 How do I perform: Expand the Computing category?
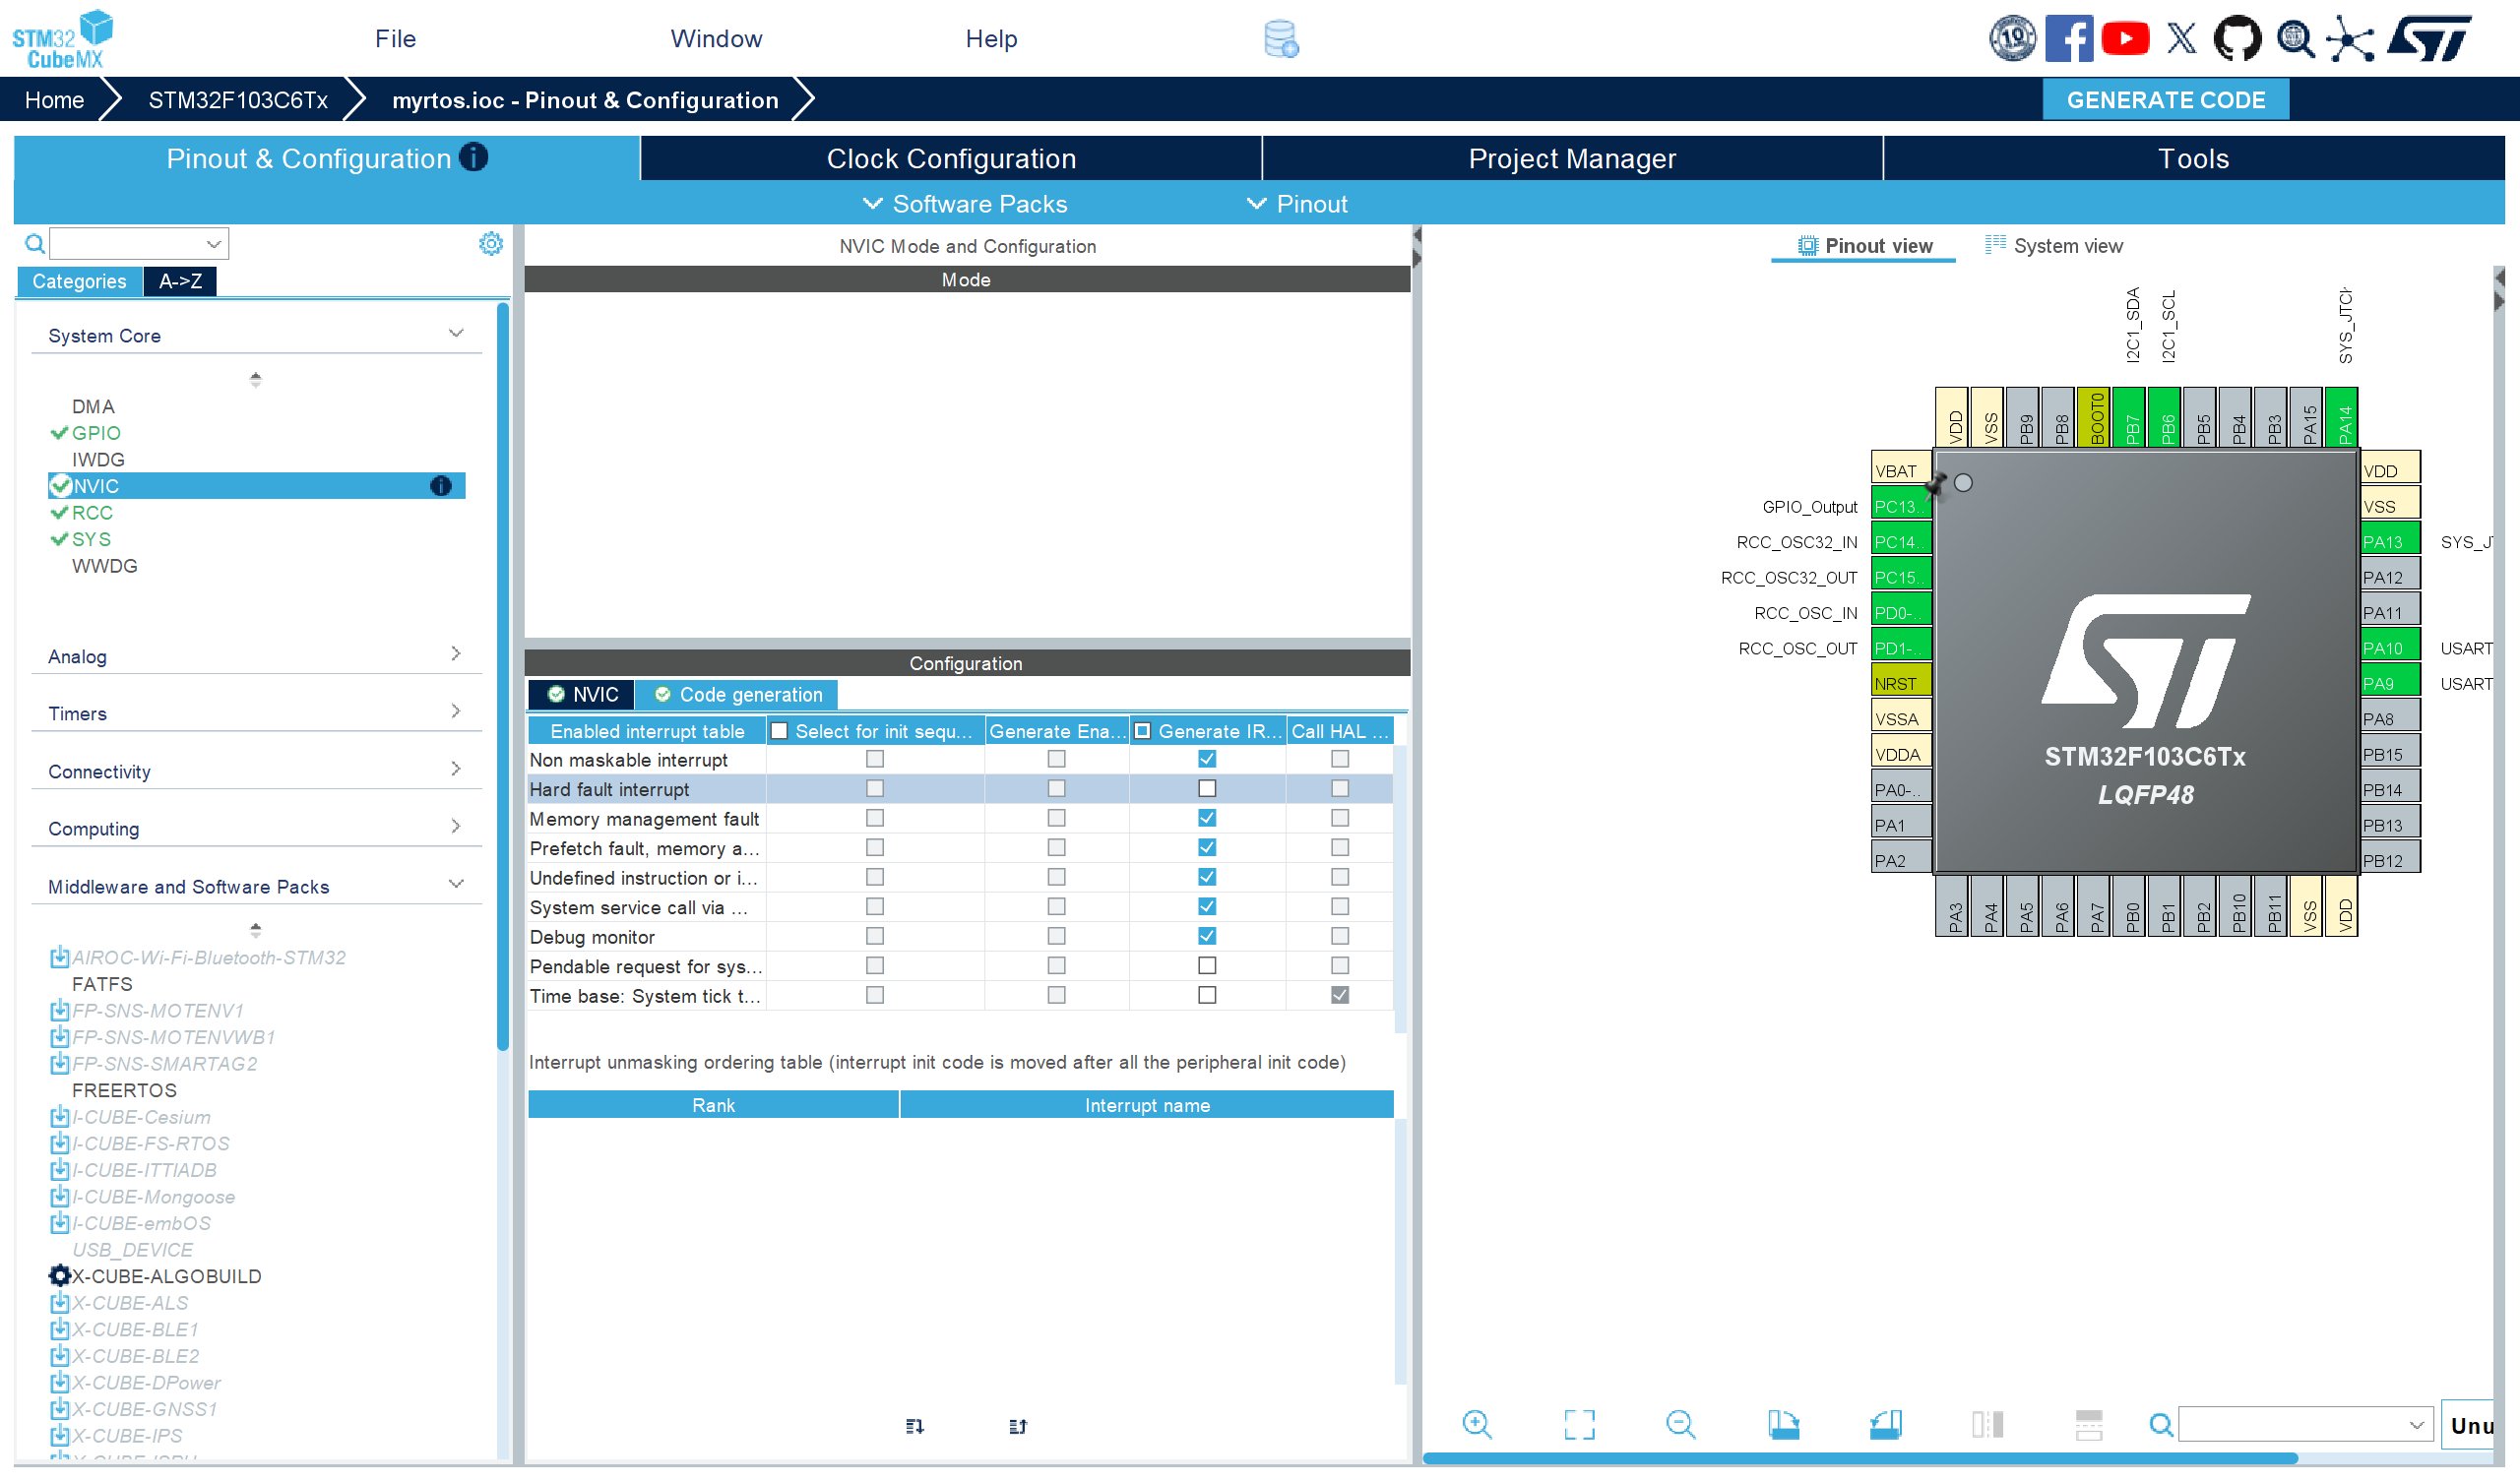click(456, 826)
